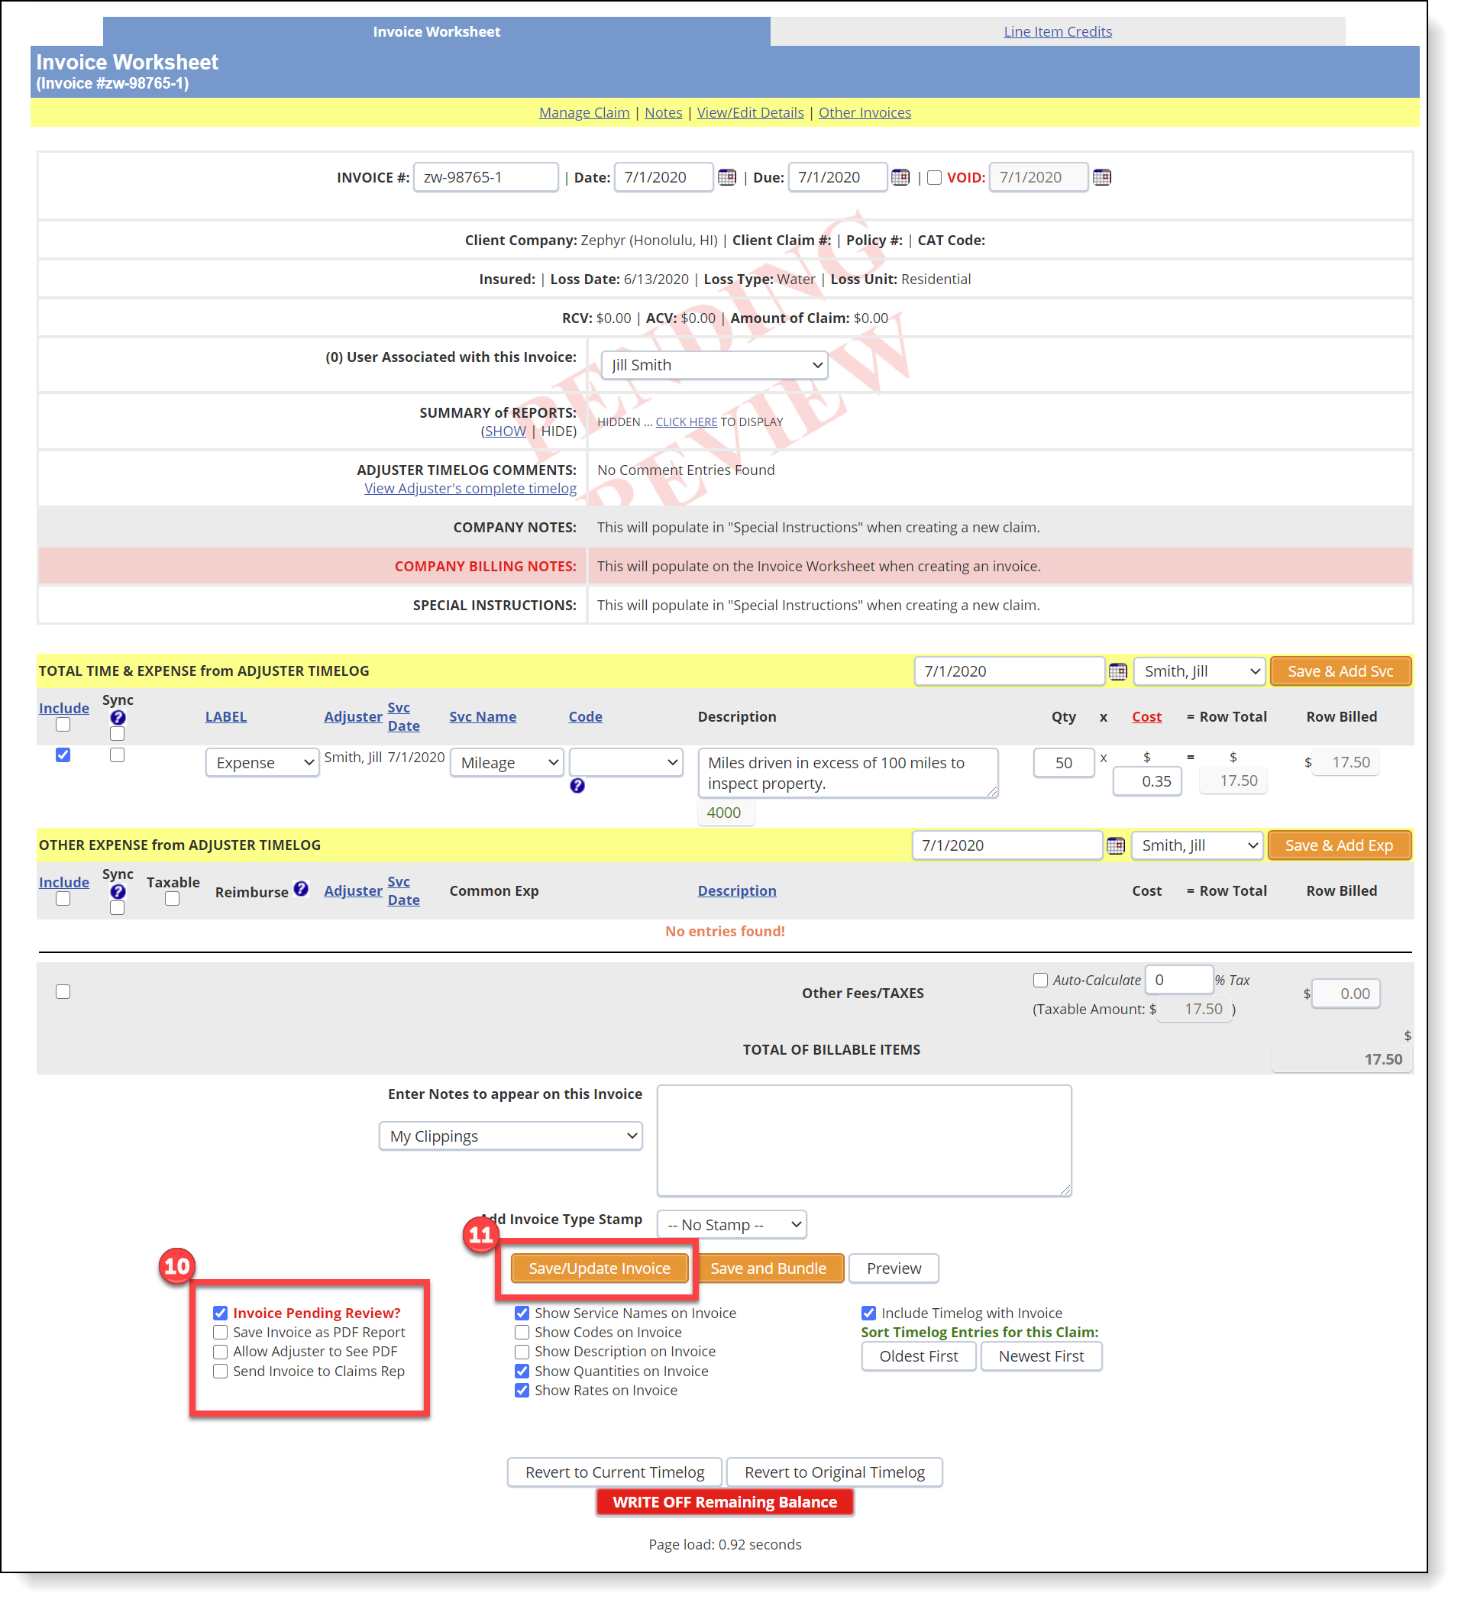The width and height of the screenshot is (1461, 1606).
Task: Enable Show Codes on Invoice
Action: (x=522, y=1332)
